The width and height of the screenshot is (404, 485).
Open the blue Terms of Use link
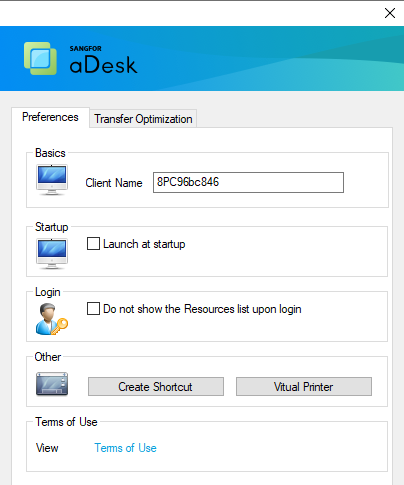click(x=125, y=448)
